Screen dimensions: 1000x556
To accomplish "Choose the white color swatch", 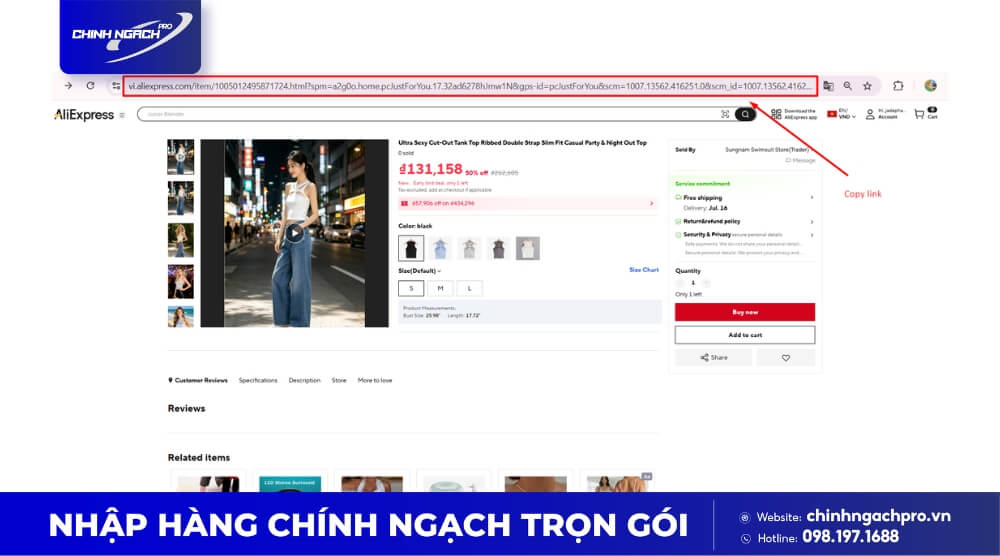I will click(527, 248).
